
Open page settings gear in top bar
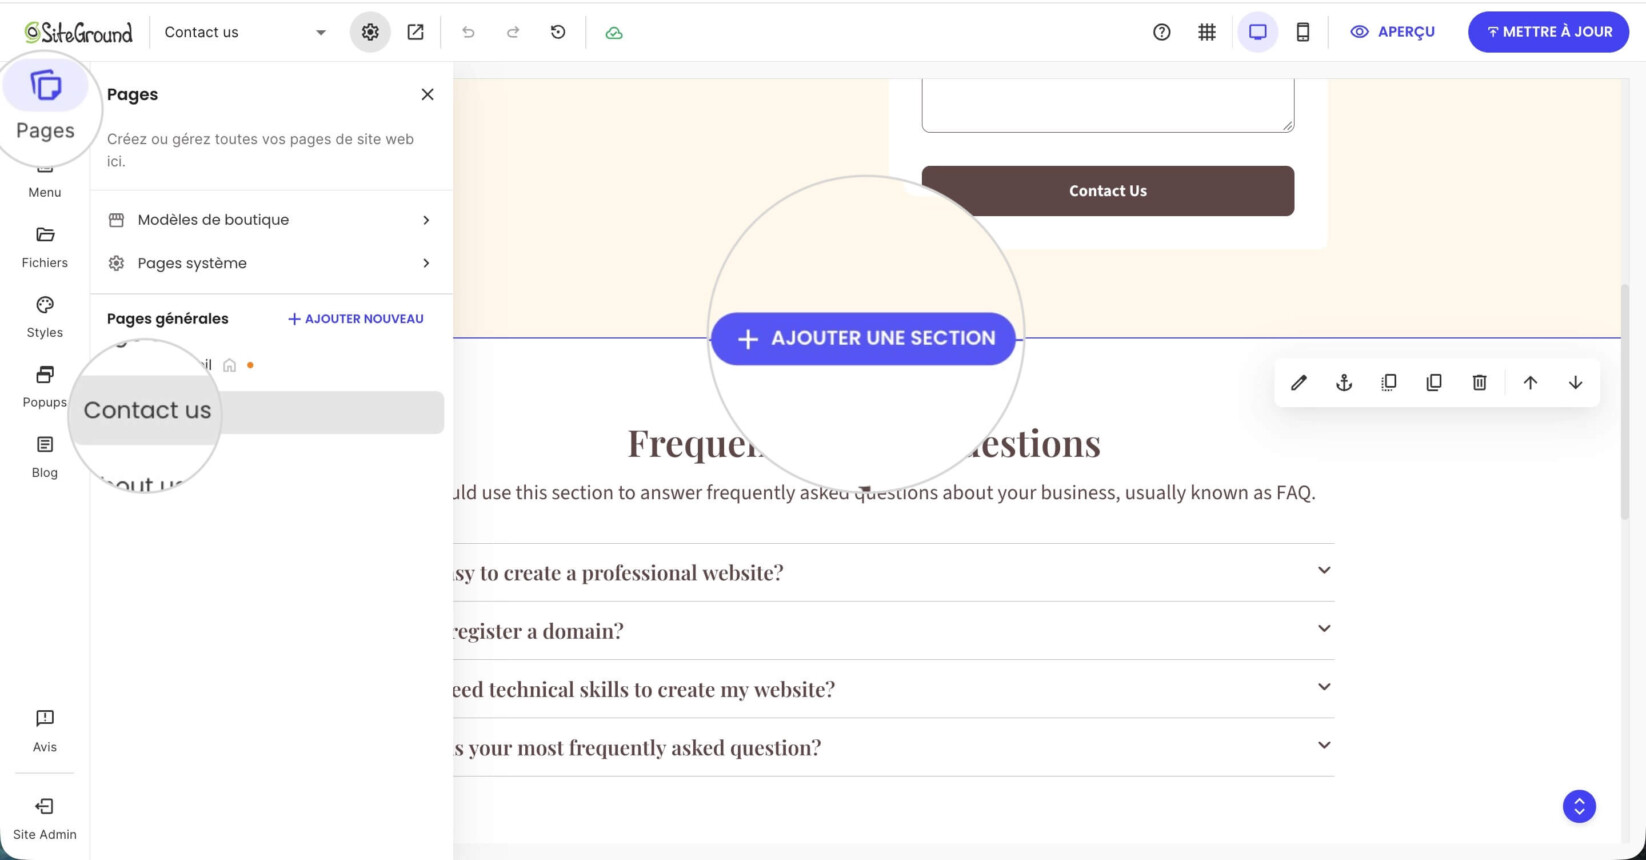pyautogui.click(x=370, y=32)
